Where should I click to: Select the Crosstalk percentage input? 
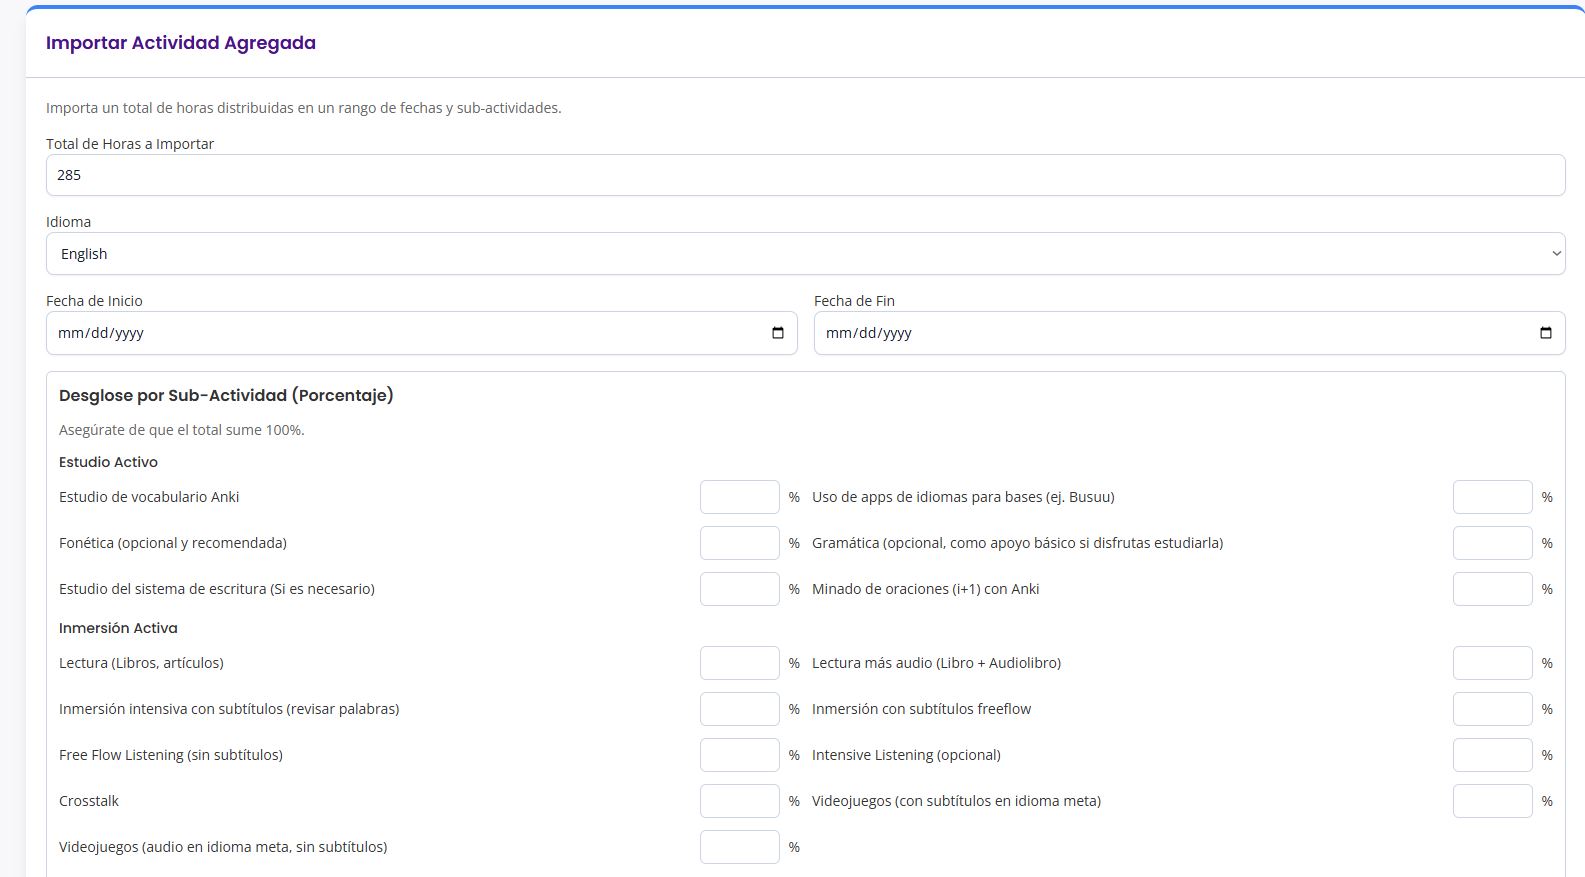click(739, 801)
